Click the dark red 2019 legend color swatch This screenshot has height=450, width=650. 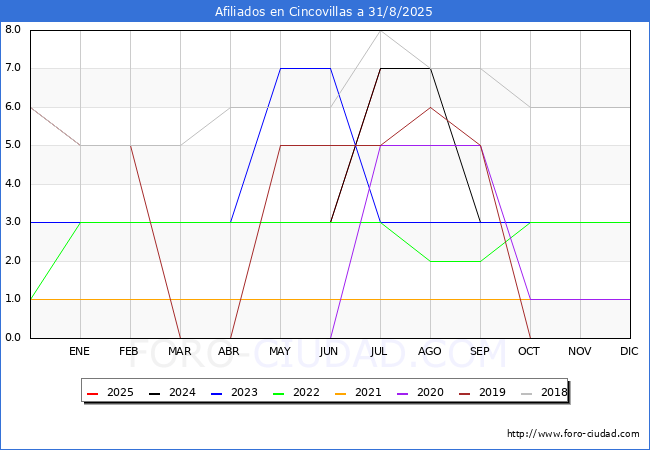[x=464, y=393]
